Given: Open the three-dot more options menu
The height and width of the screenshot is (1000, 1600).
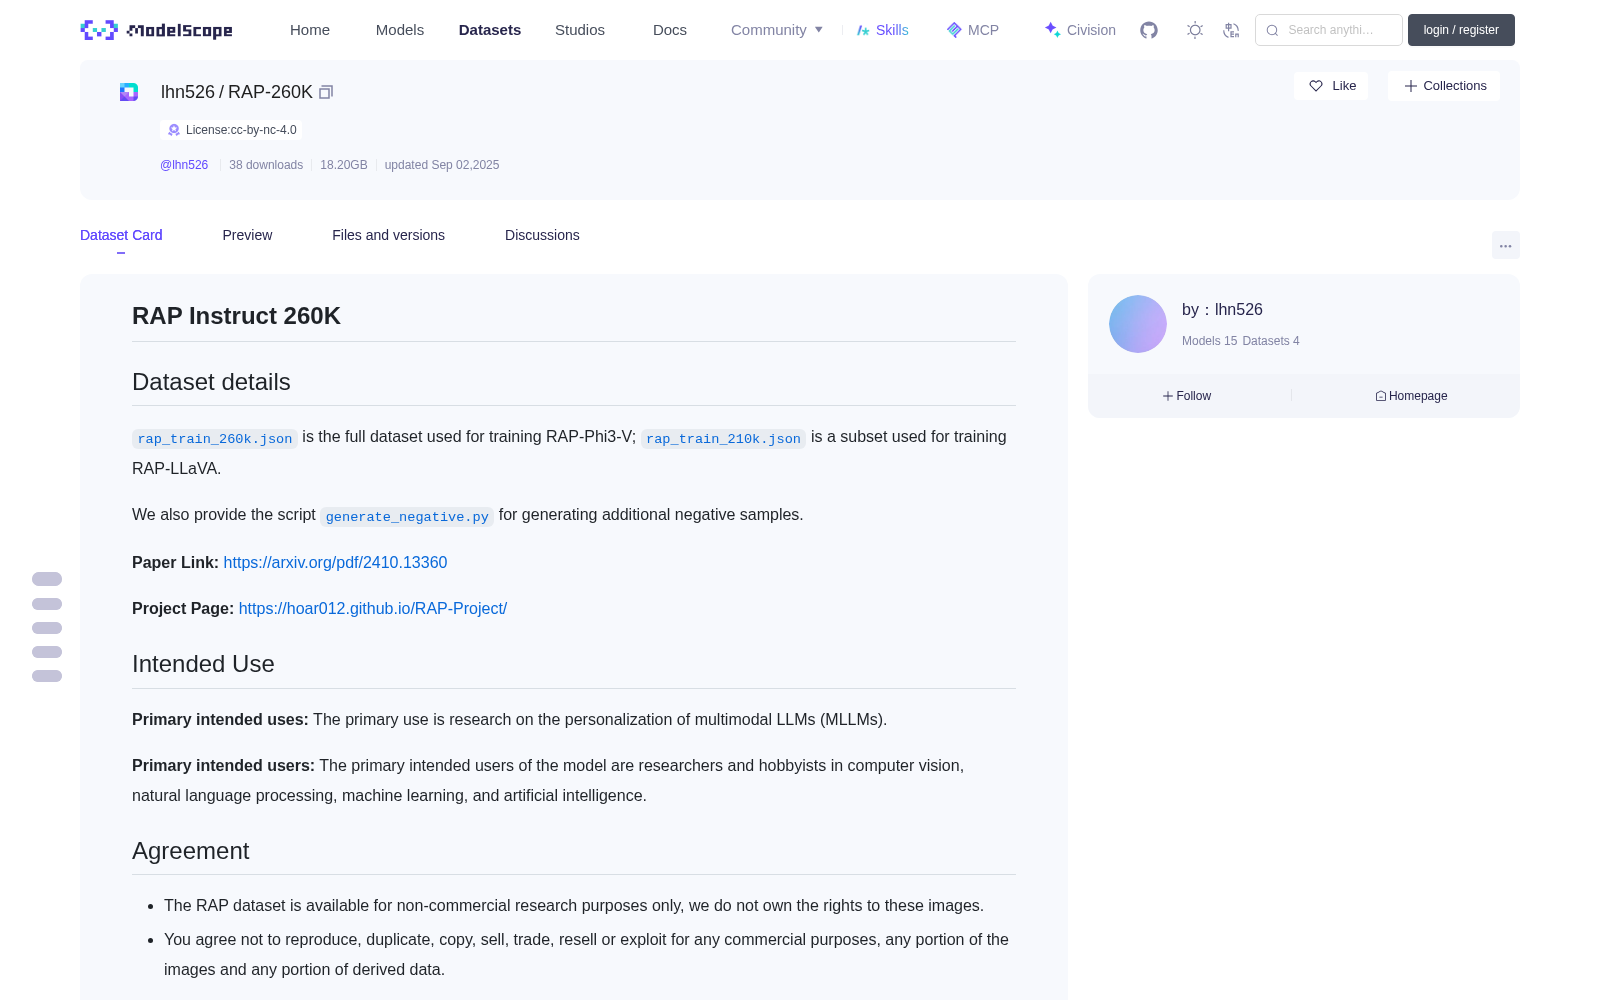Looking at the screenshot, I should click(x=1505, y=245).
